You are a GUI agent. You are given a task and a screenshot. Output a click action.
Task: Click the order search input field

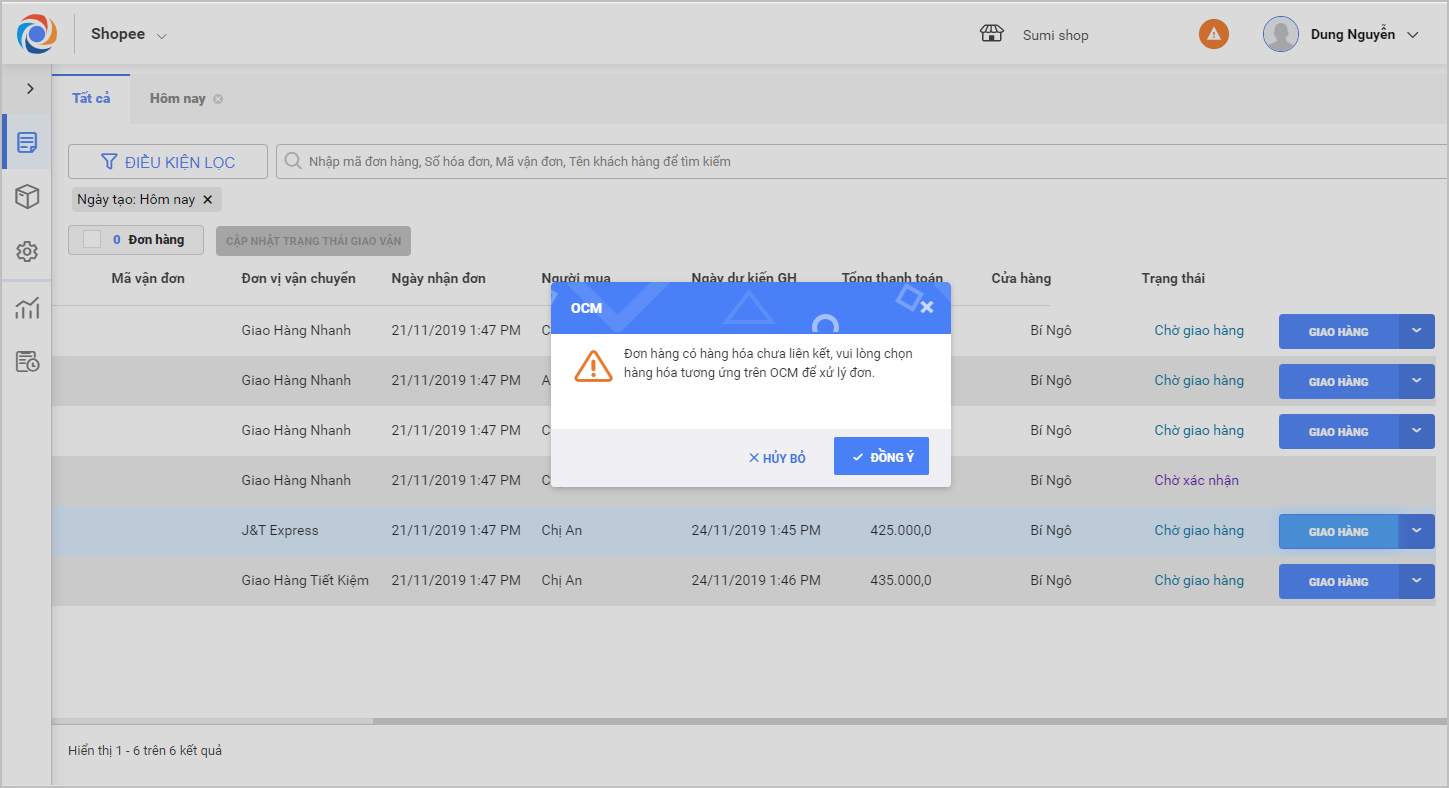click(x=860, y=161)
